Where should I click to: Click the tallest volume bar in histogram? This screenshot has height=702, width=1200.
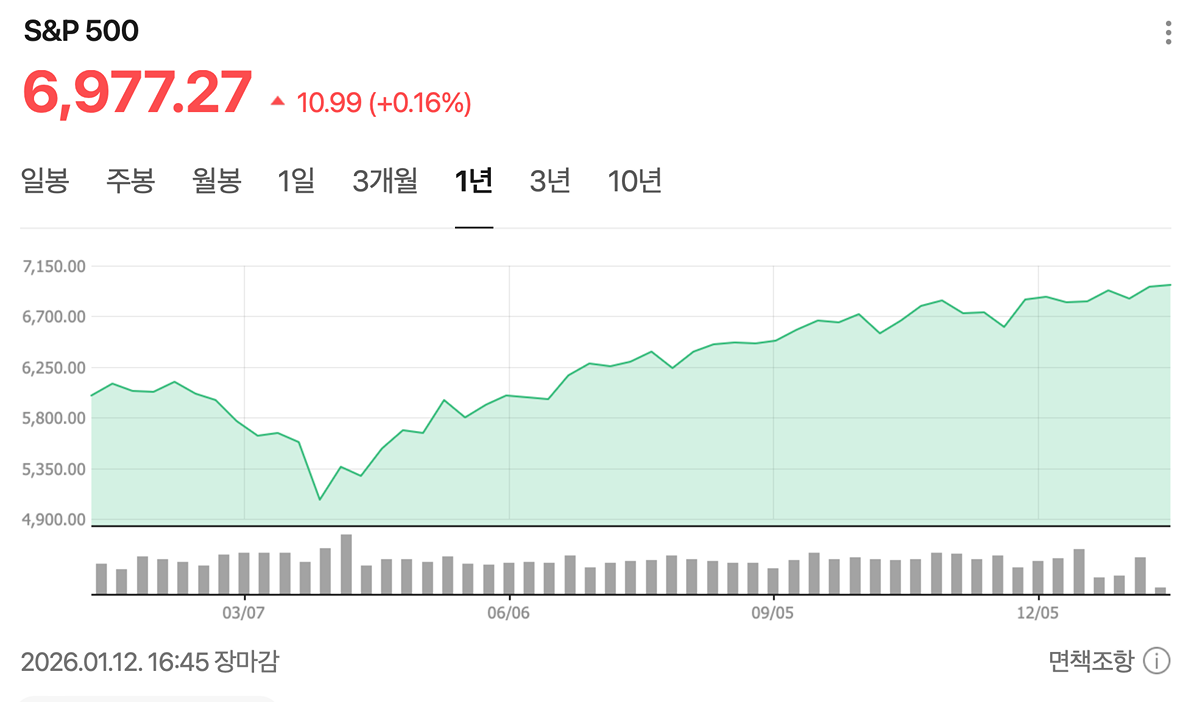[346, 564]
